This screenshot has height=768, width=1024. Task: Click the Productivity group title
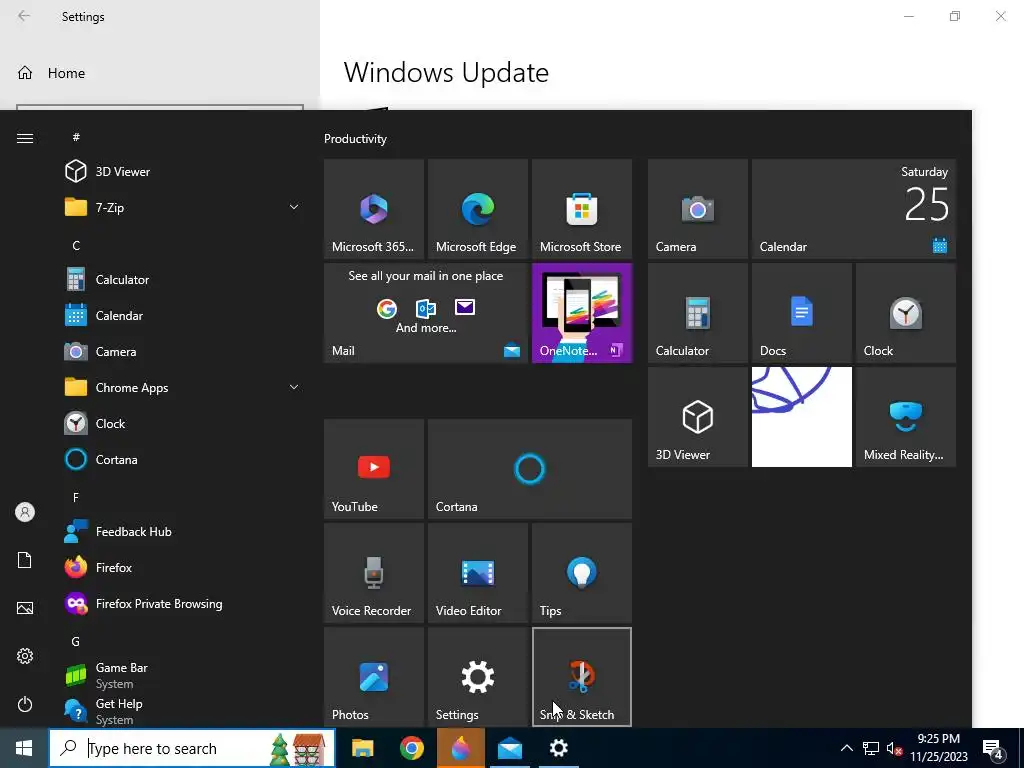pyautogui.click(x=355, y=139)
